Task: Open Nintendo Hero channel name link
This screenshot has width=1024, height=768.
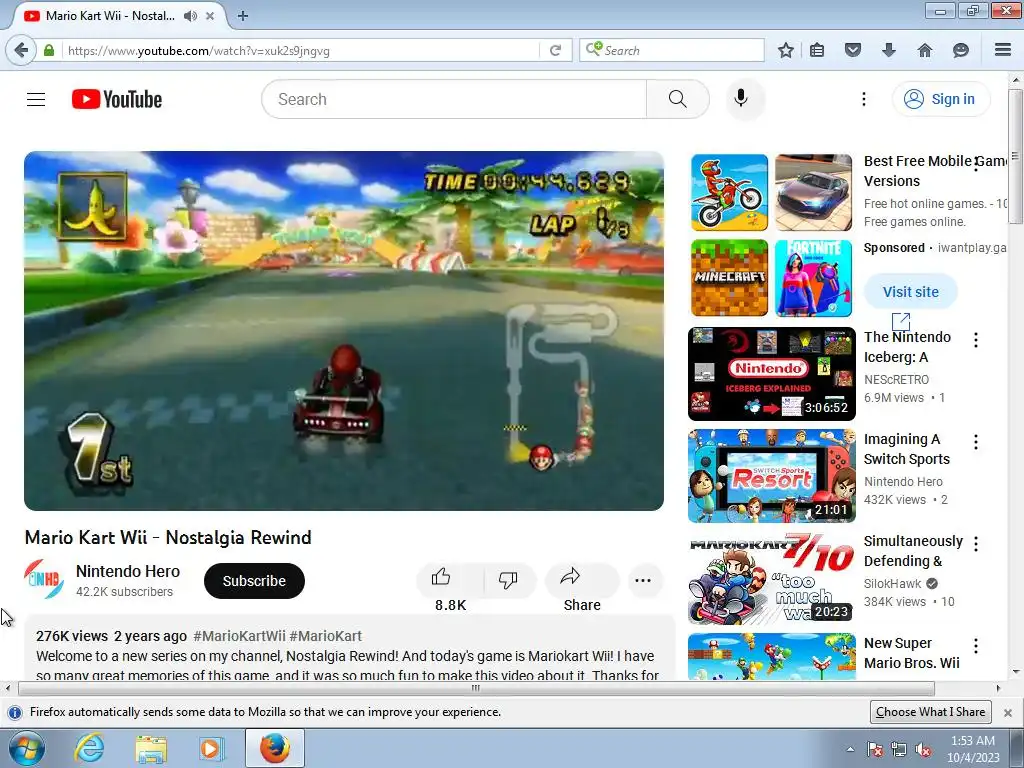Action: [x=128, y=571]
